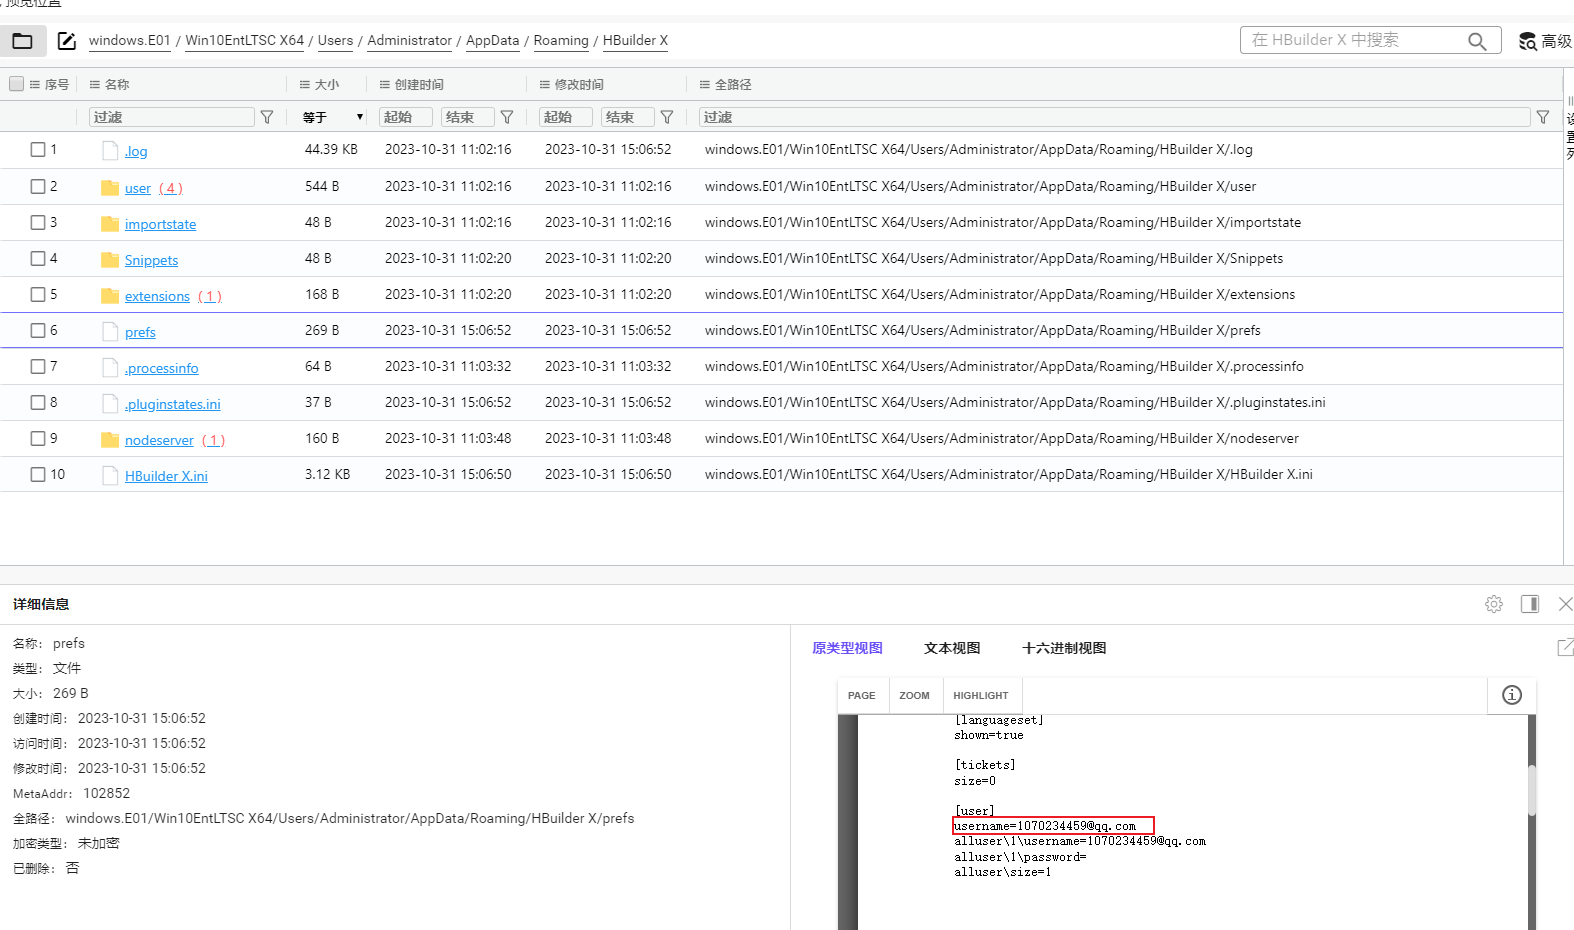Select the HIGHLIGHT viewer tab
The image size is (1574, 930).
(981, 696)
